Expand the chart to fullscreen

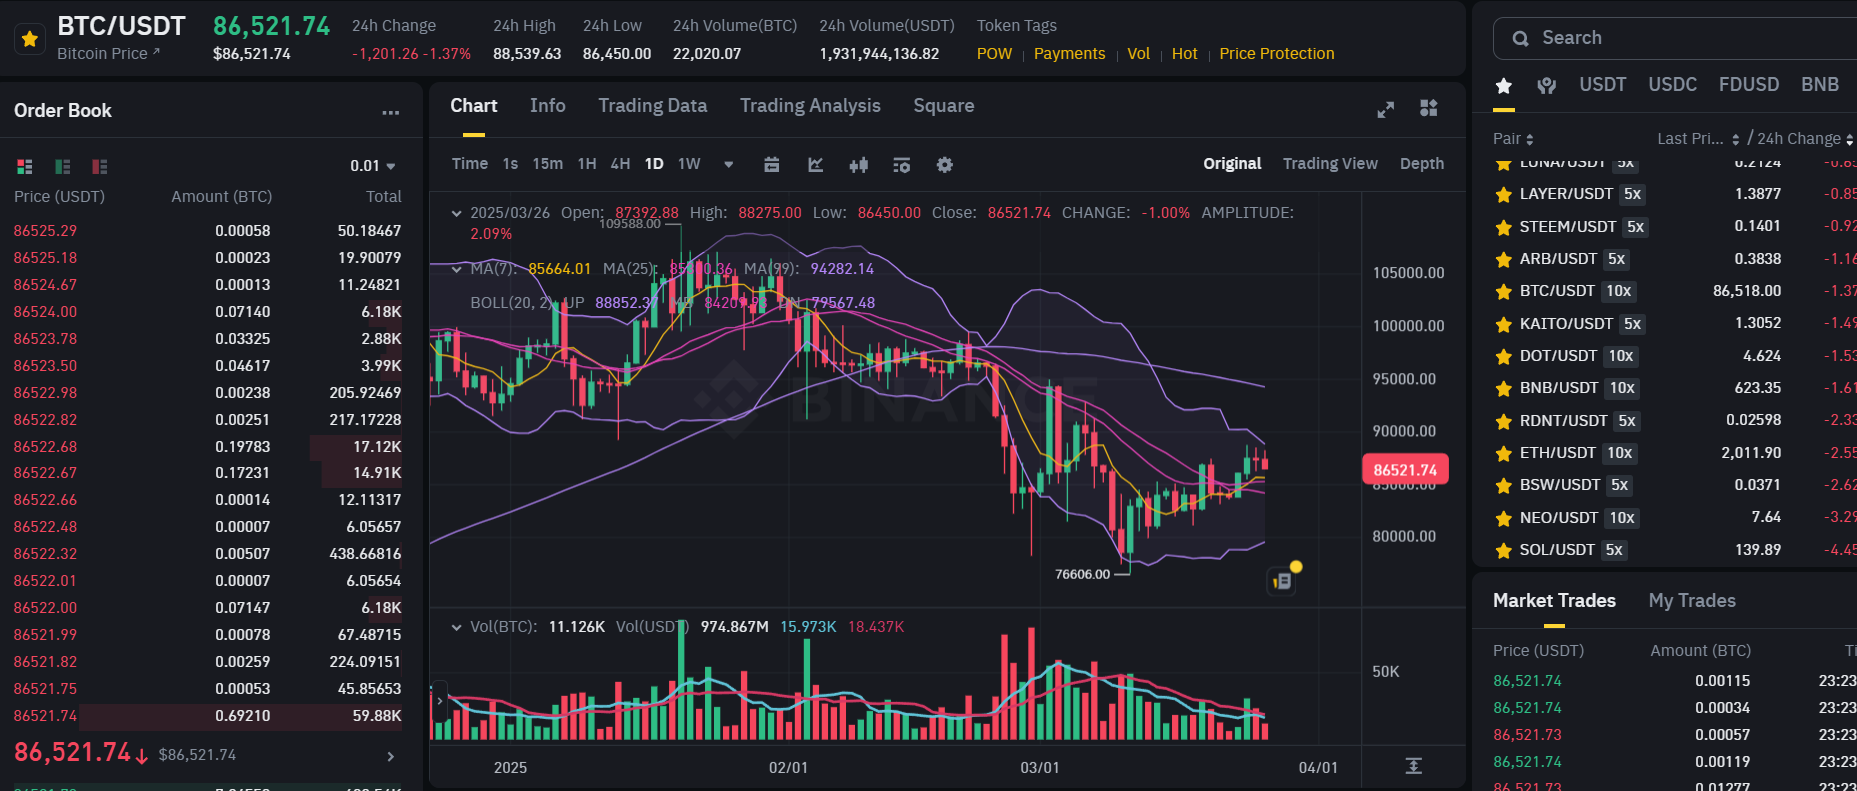point(1386,109)
